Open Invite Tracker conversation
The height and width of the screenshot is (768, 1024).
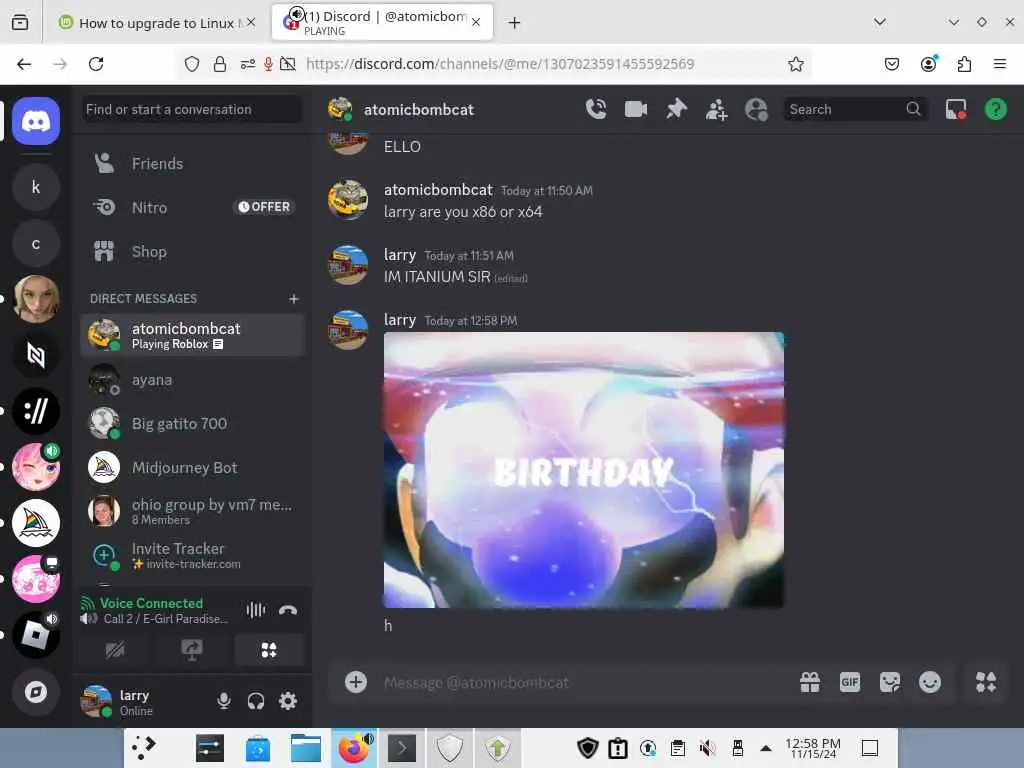pos(192,555)
